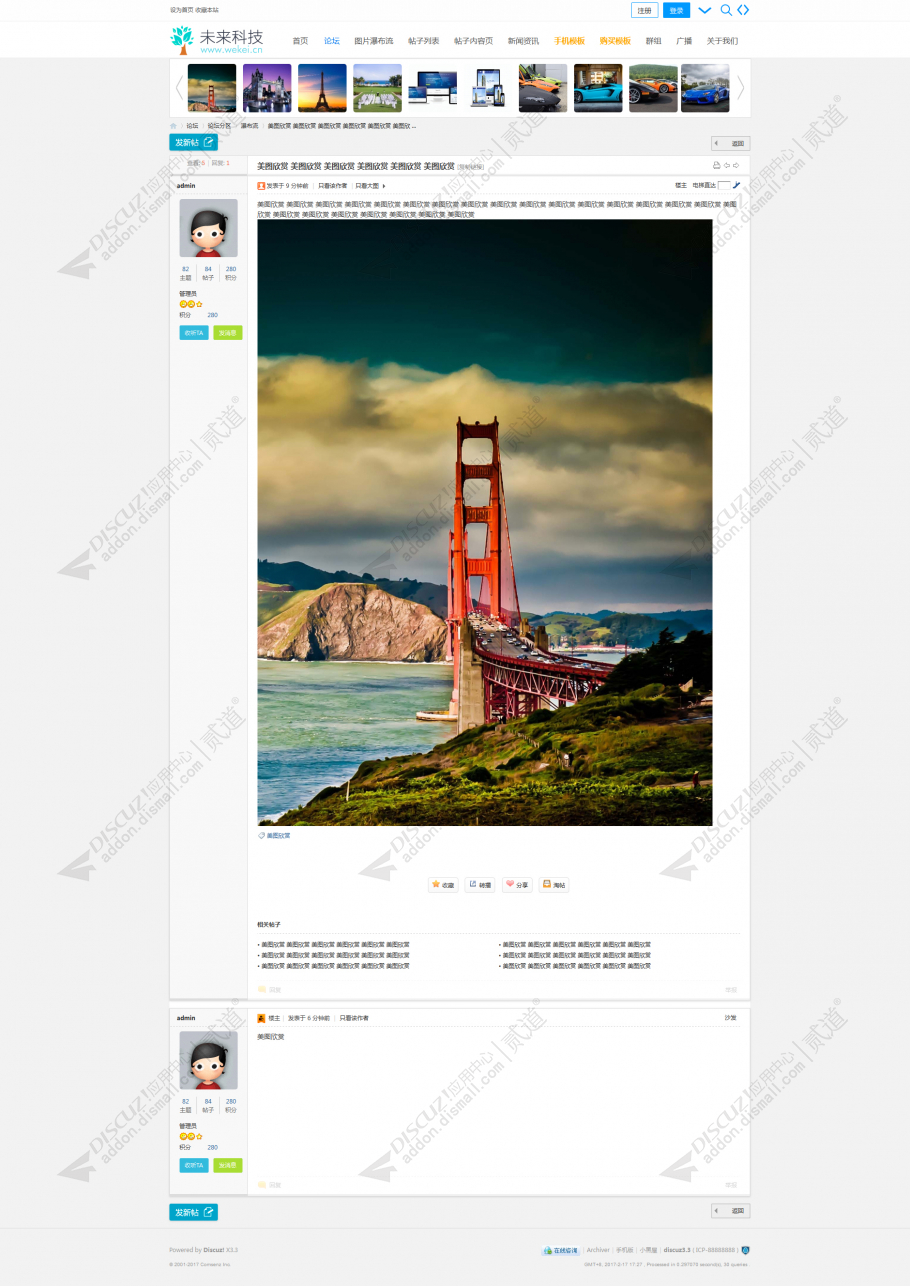Click the 返回 back button at top right
The height and width of the screenshot is (1286, 910).
[x=730, y=143]
